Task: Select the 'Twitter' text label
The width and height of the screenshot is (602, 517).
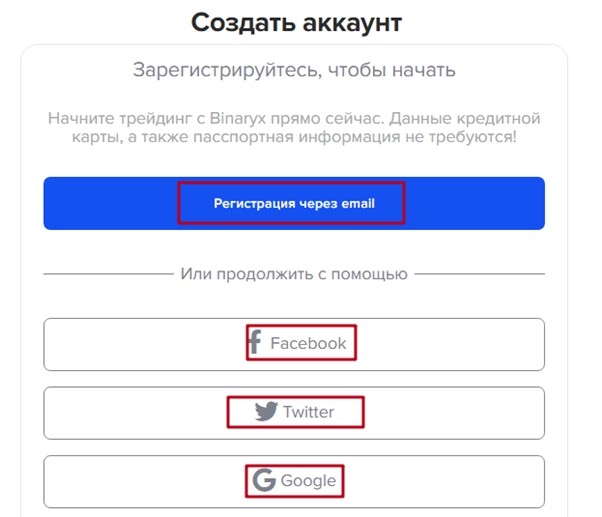Action: tap(309, 412)
